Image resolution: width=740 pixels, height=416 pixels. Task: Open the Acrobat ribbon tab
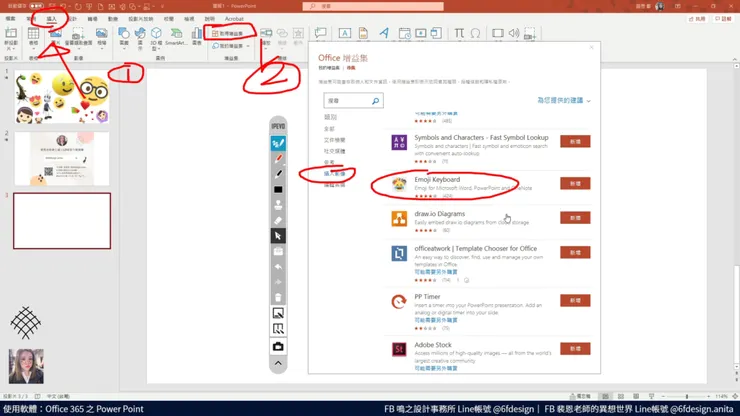tap(234, 19)
